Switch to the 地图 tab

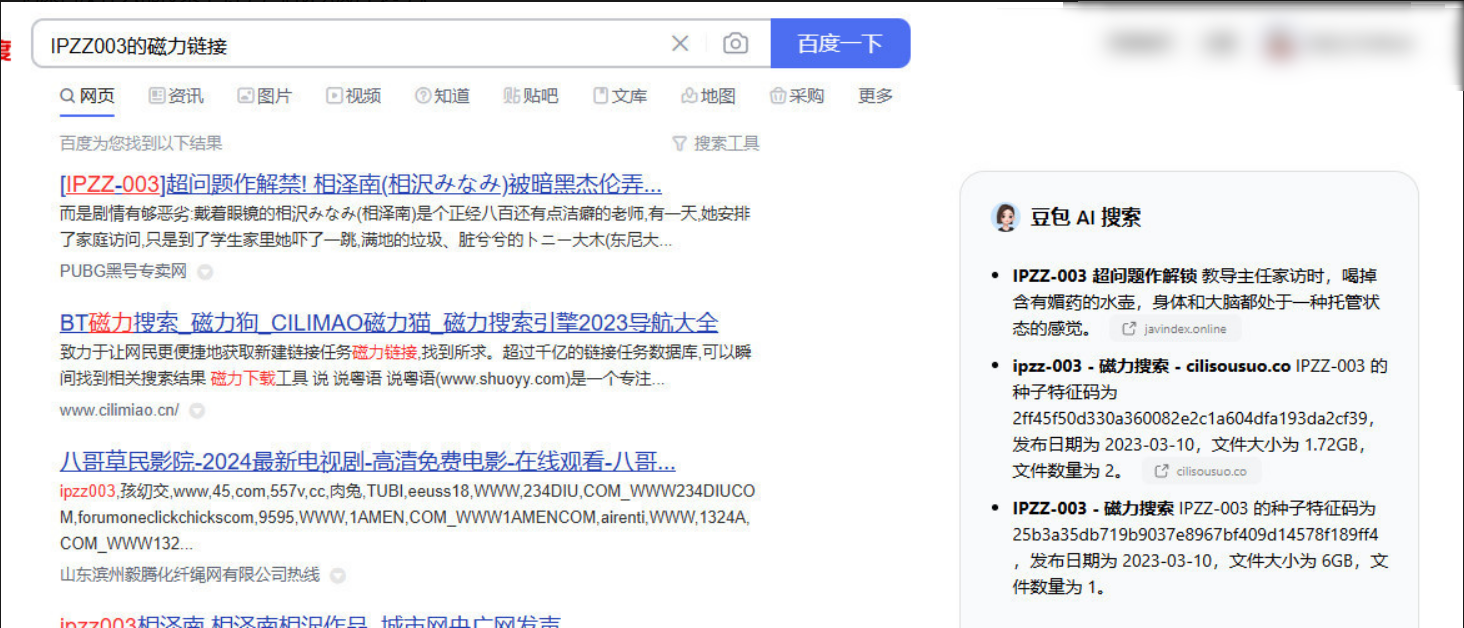click(x=708, y=96)
